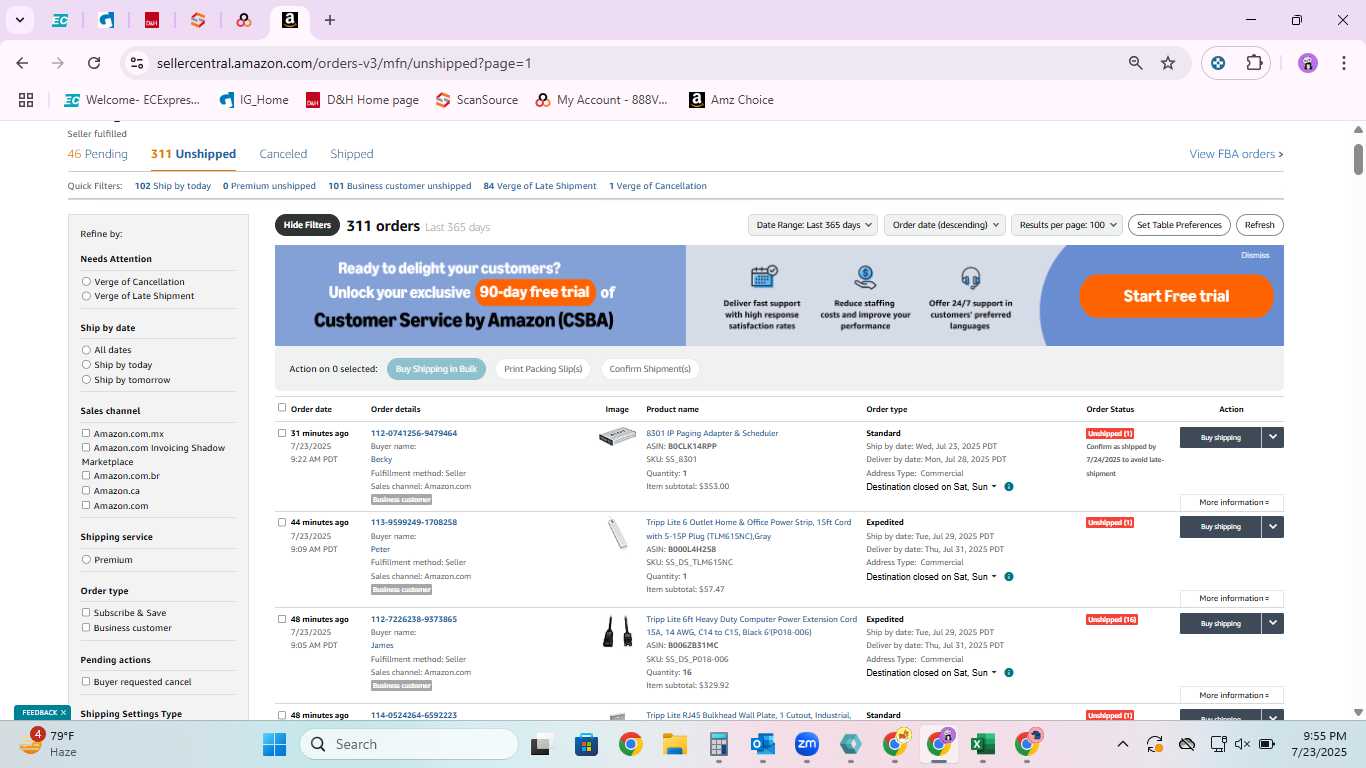Screen dimensions: 1366x768
Task: Open Order date (descending) sort dropdown
Action: pos(944,225)
